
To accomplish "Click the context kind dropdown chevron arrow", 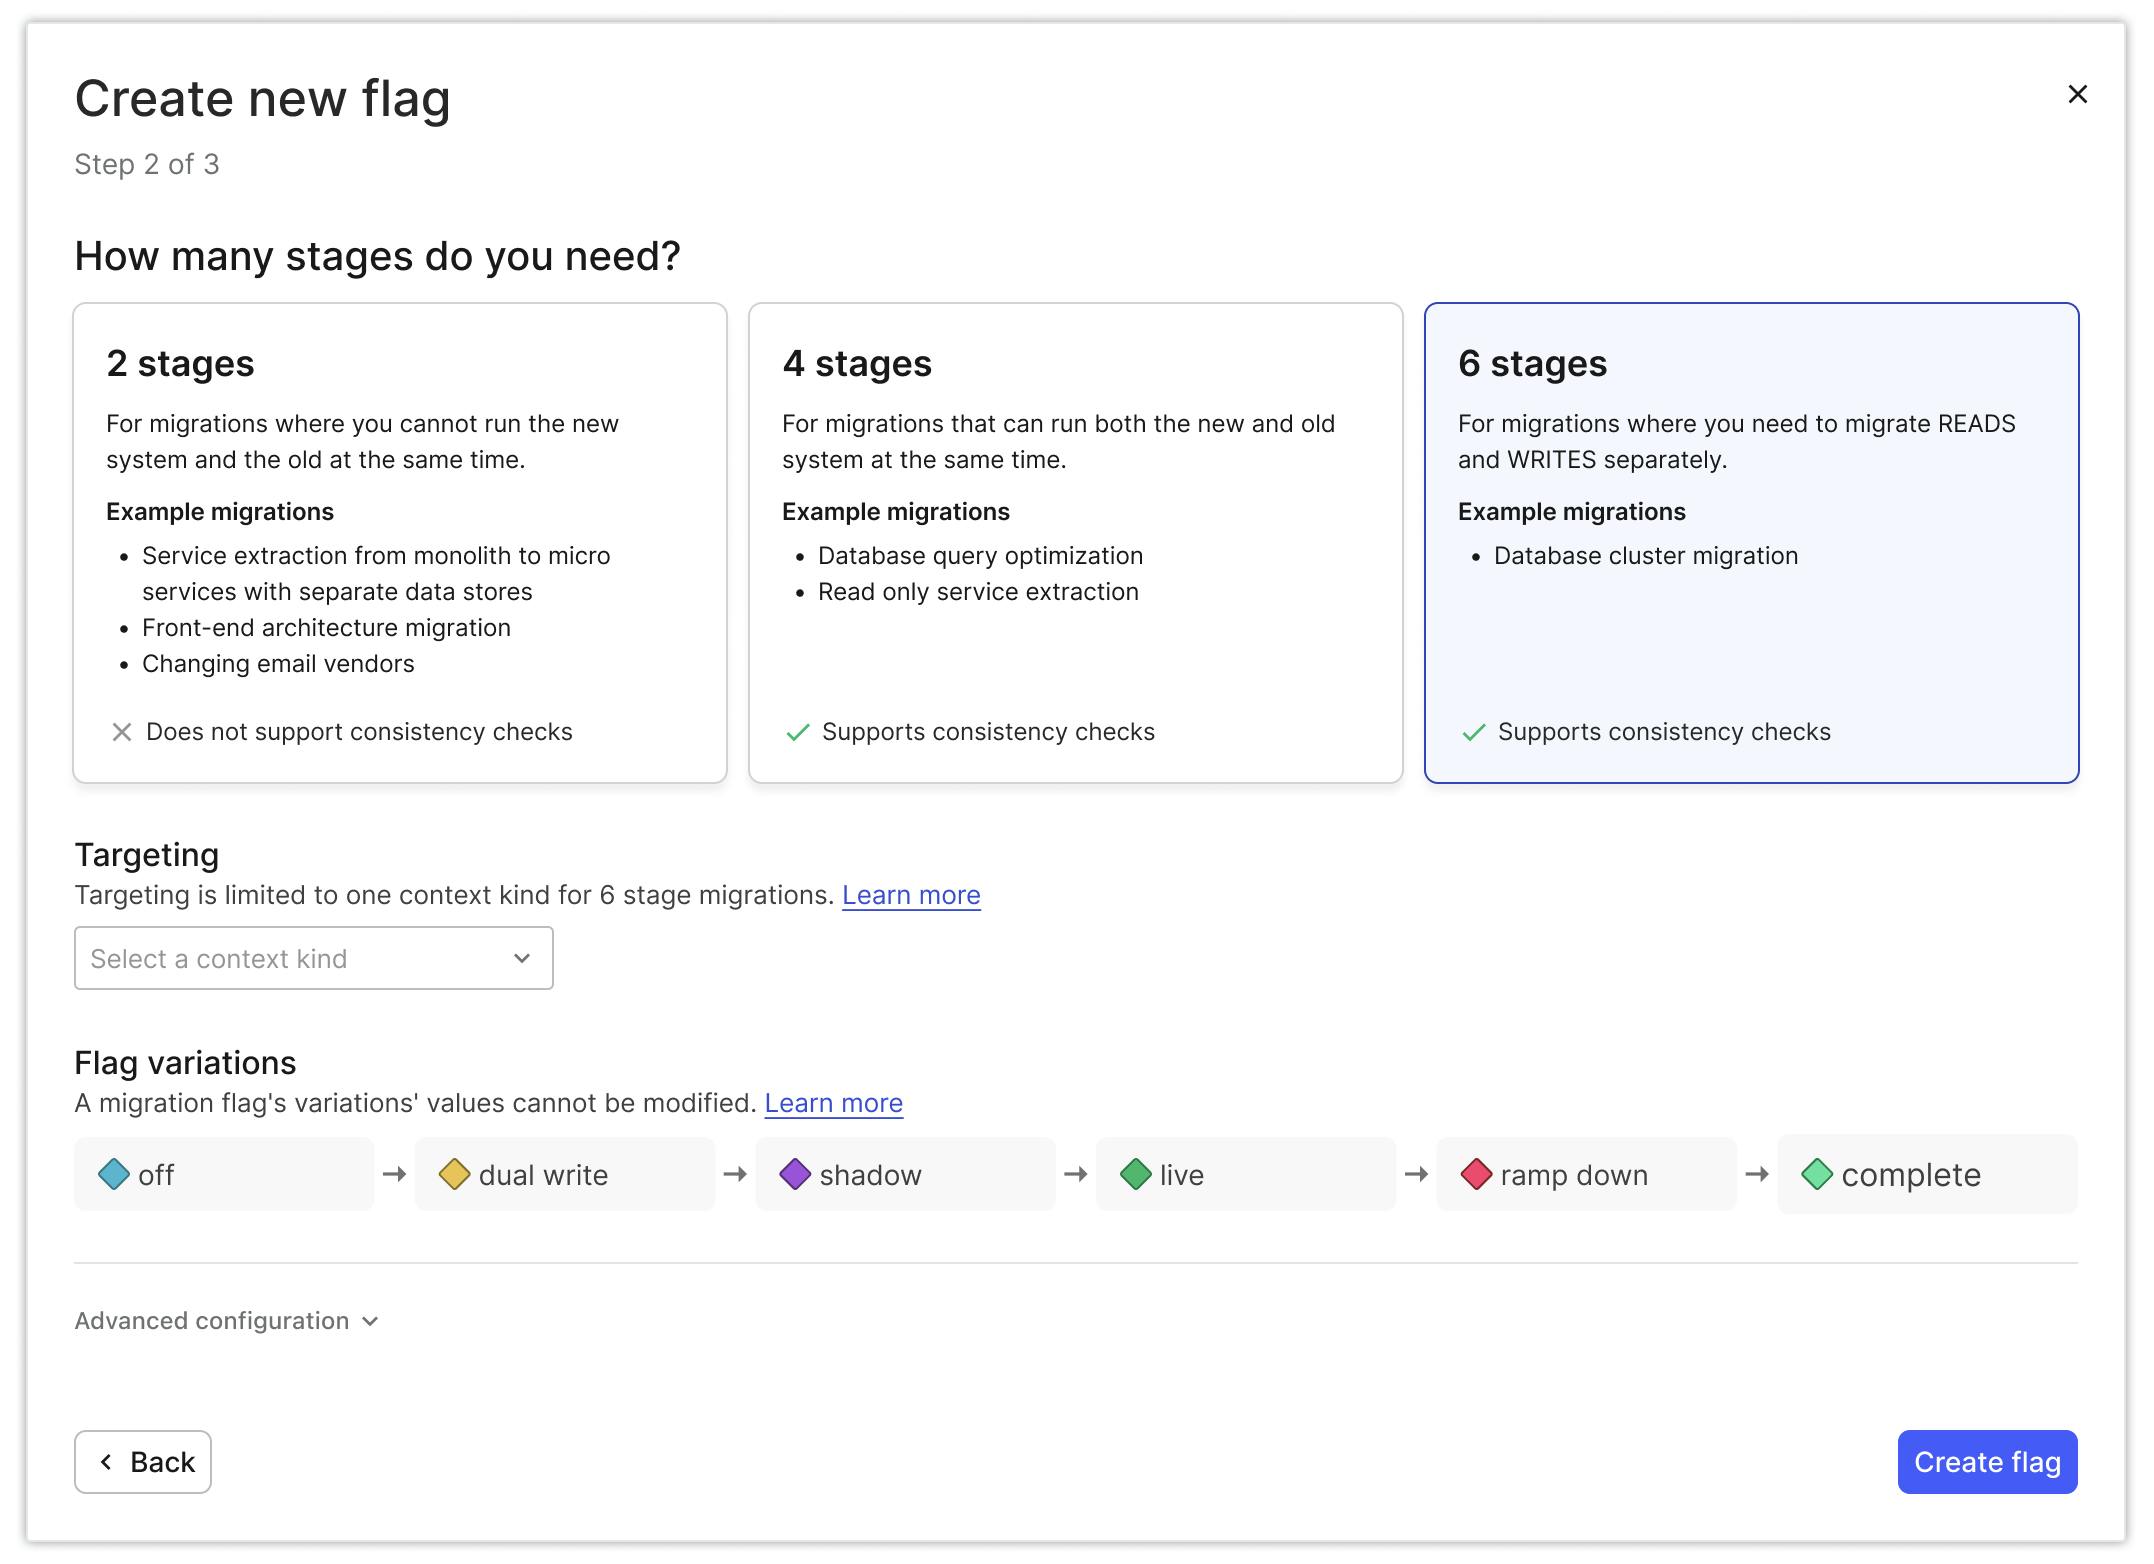I will (x=522, y=958).
